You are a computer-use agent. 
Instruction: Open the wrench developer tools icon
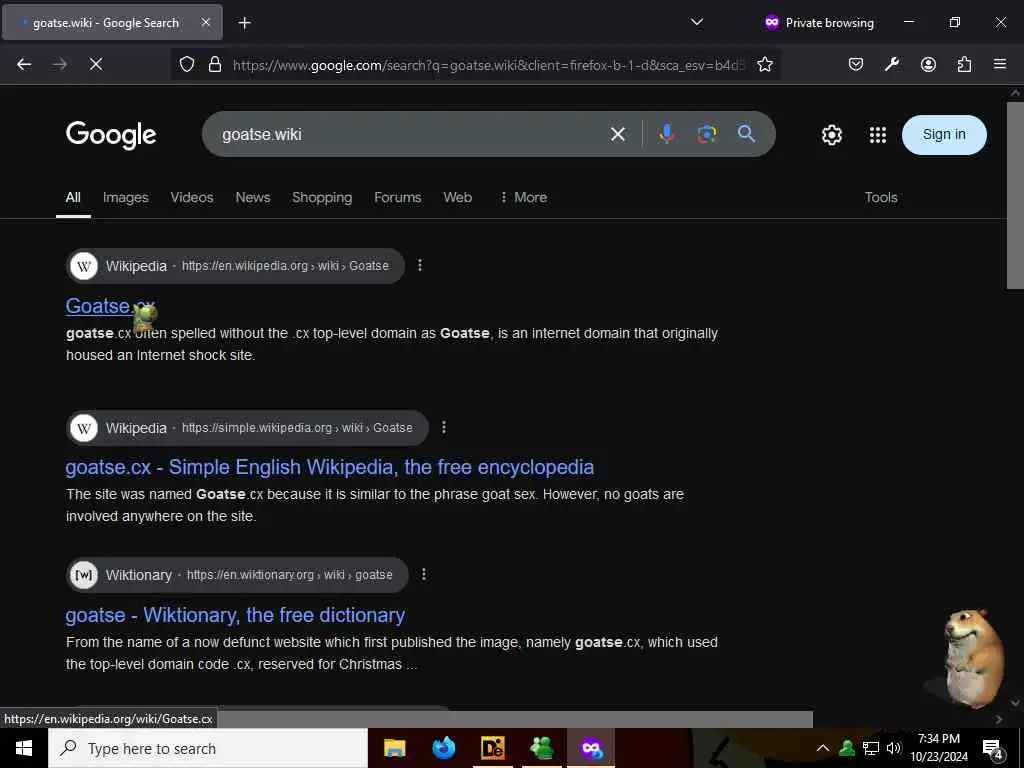tap(891, 64)
